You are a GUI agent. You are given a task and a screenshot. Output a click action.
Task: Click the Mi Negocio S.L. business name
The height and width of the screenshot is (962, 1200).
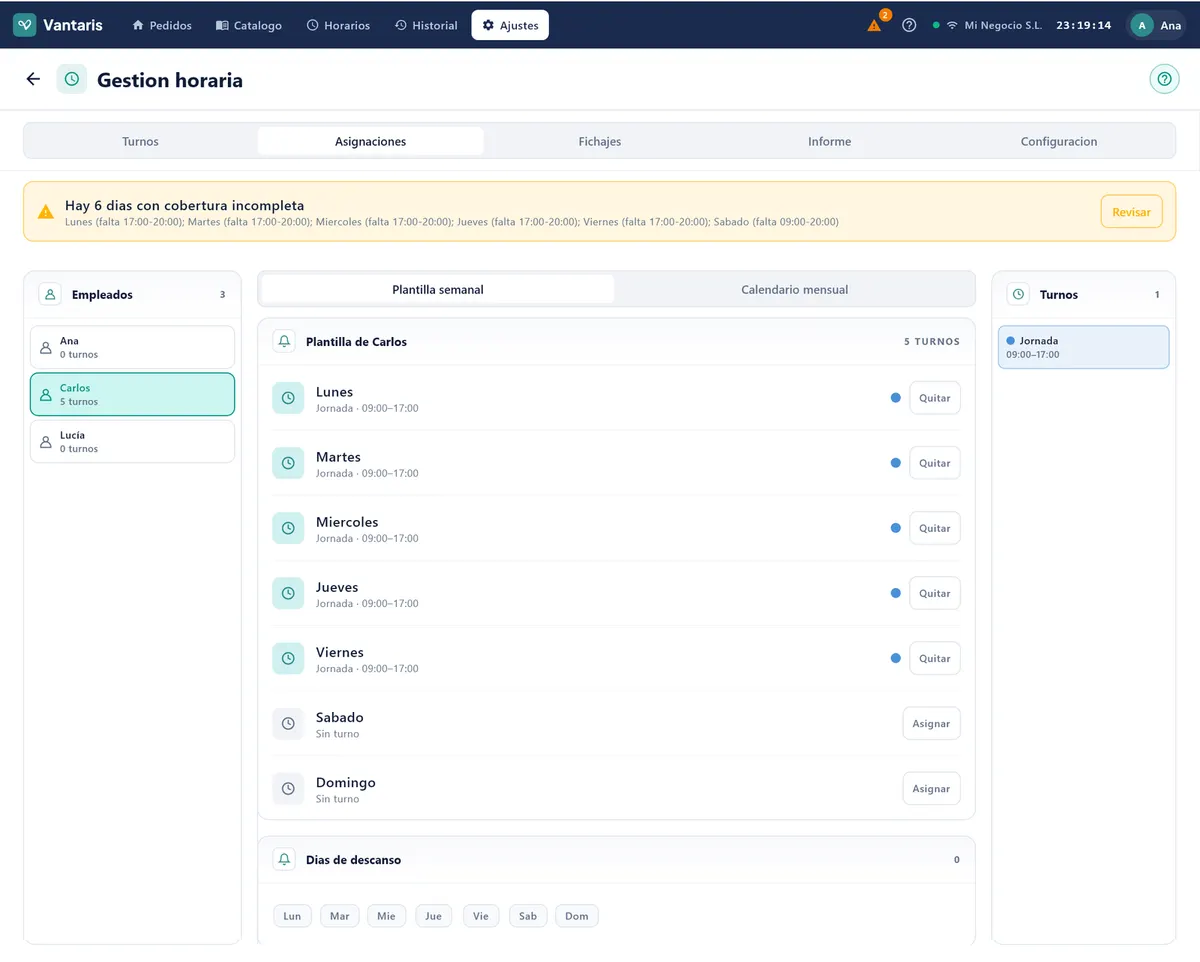pos(1003,25)
